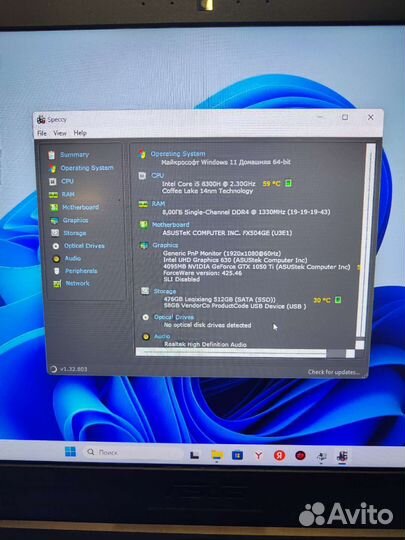
Task: Click the Audio icon in the summary pane
Action: pos(146,336)
